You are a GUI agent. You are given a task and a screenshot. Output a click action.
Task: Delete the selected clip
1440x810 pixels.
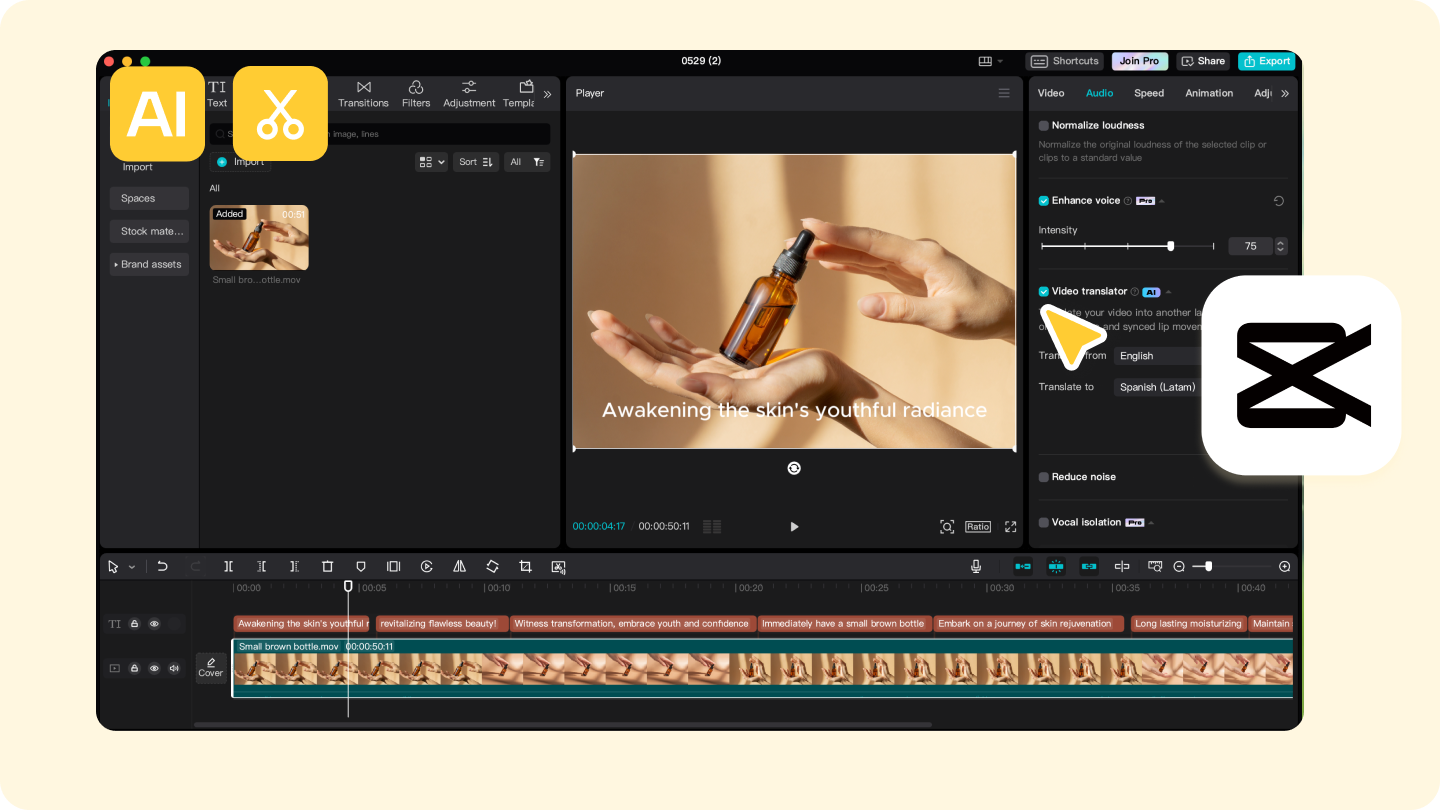pyautogui.click(x=327, y=566)
